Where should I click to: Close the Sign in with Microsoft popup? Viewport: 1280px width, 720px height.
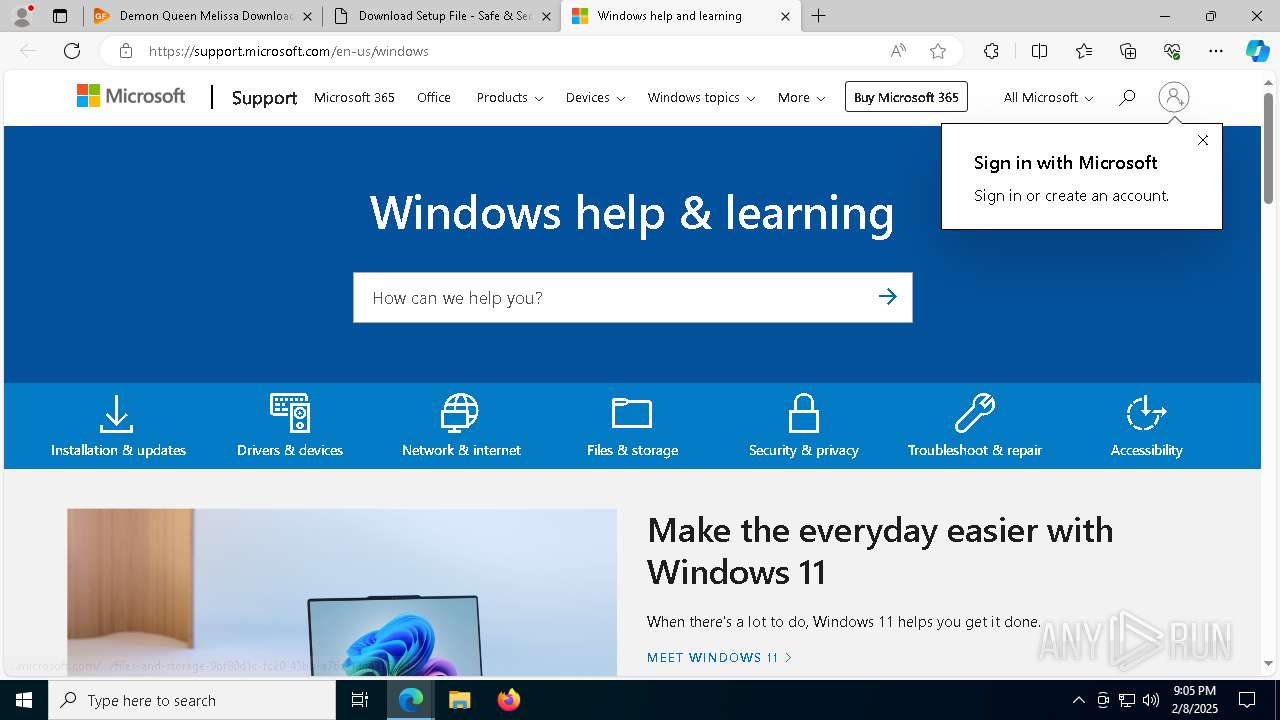pos(1203,140)
